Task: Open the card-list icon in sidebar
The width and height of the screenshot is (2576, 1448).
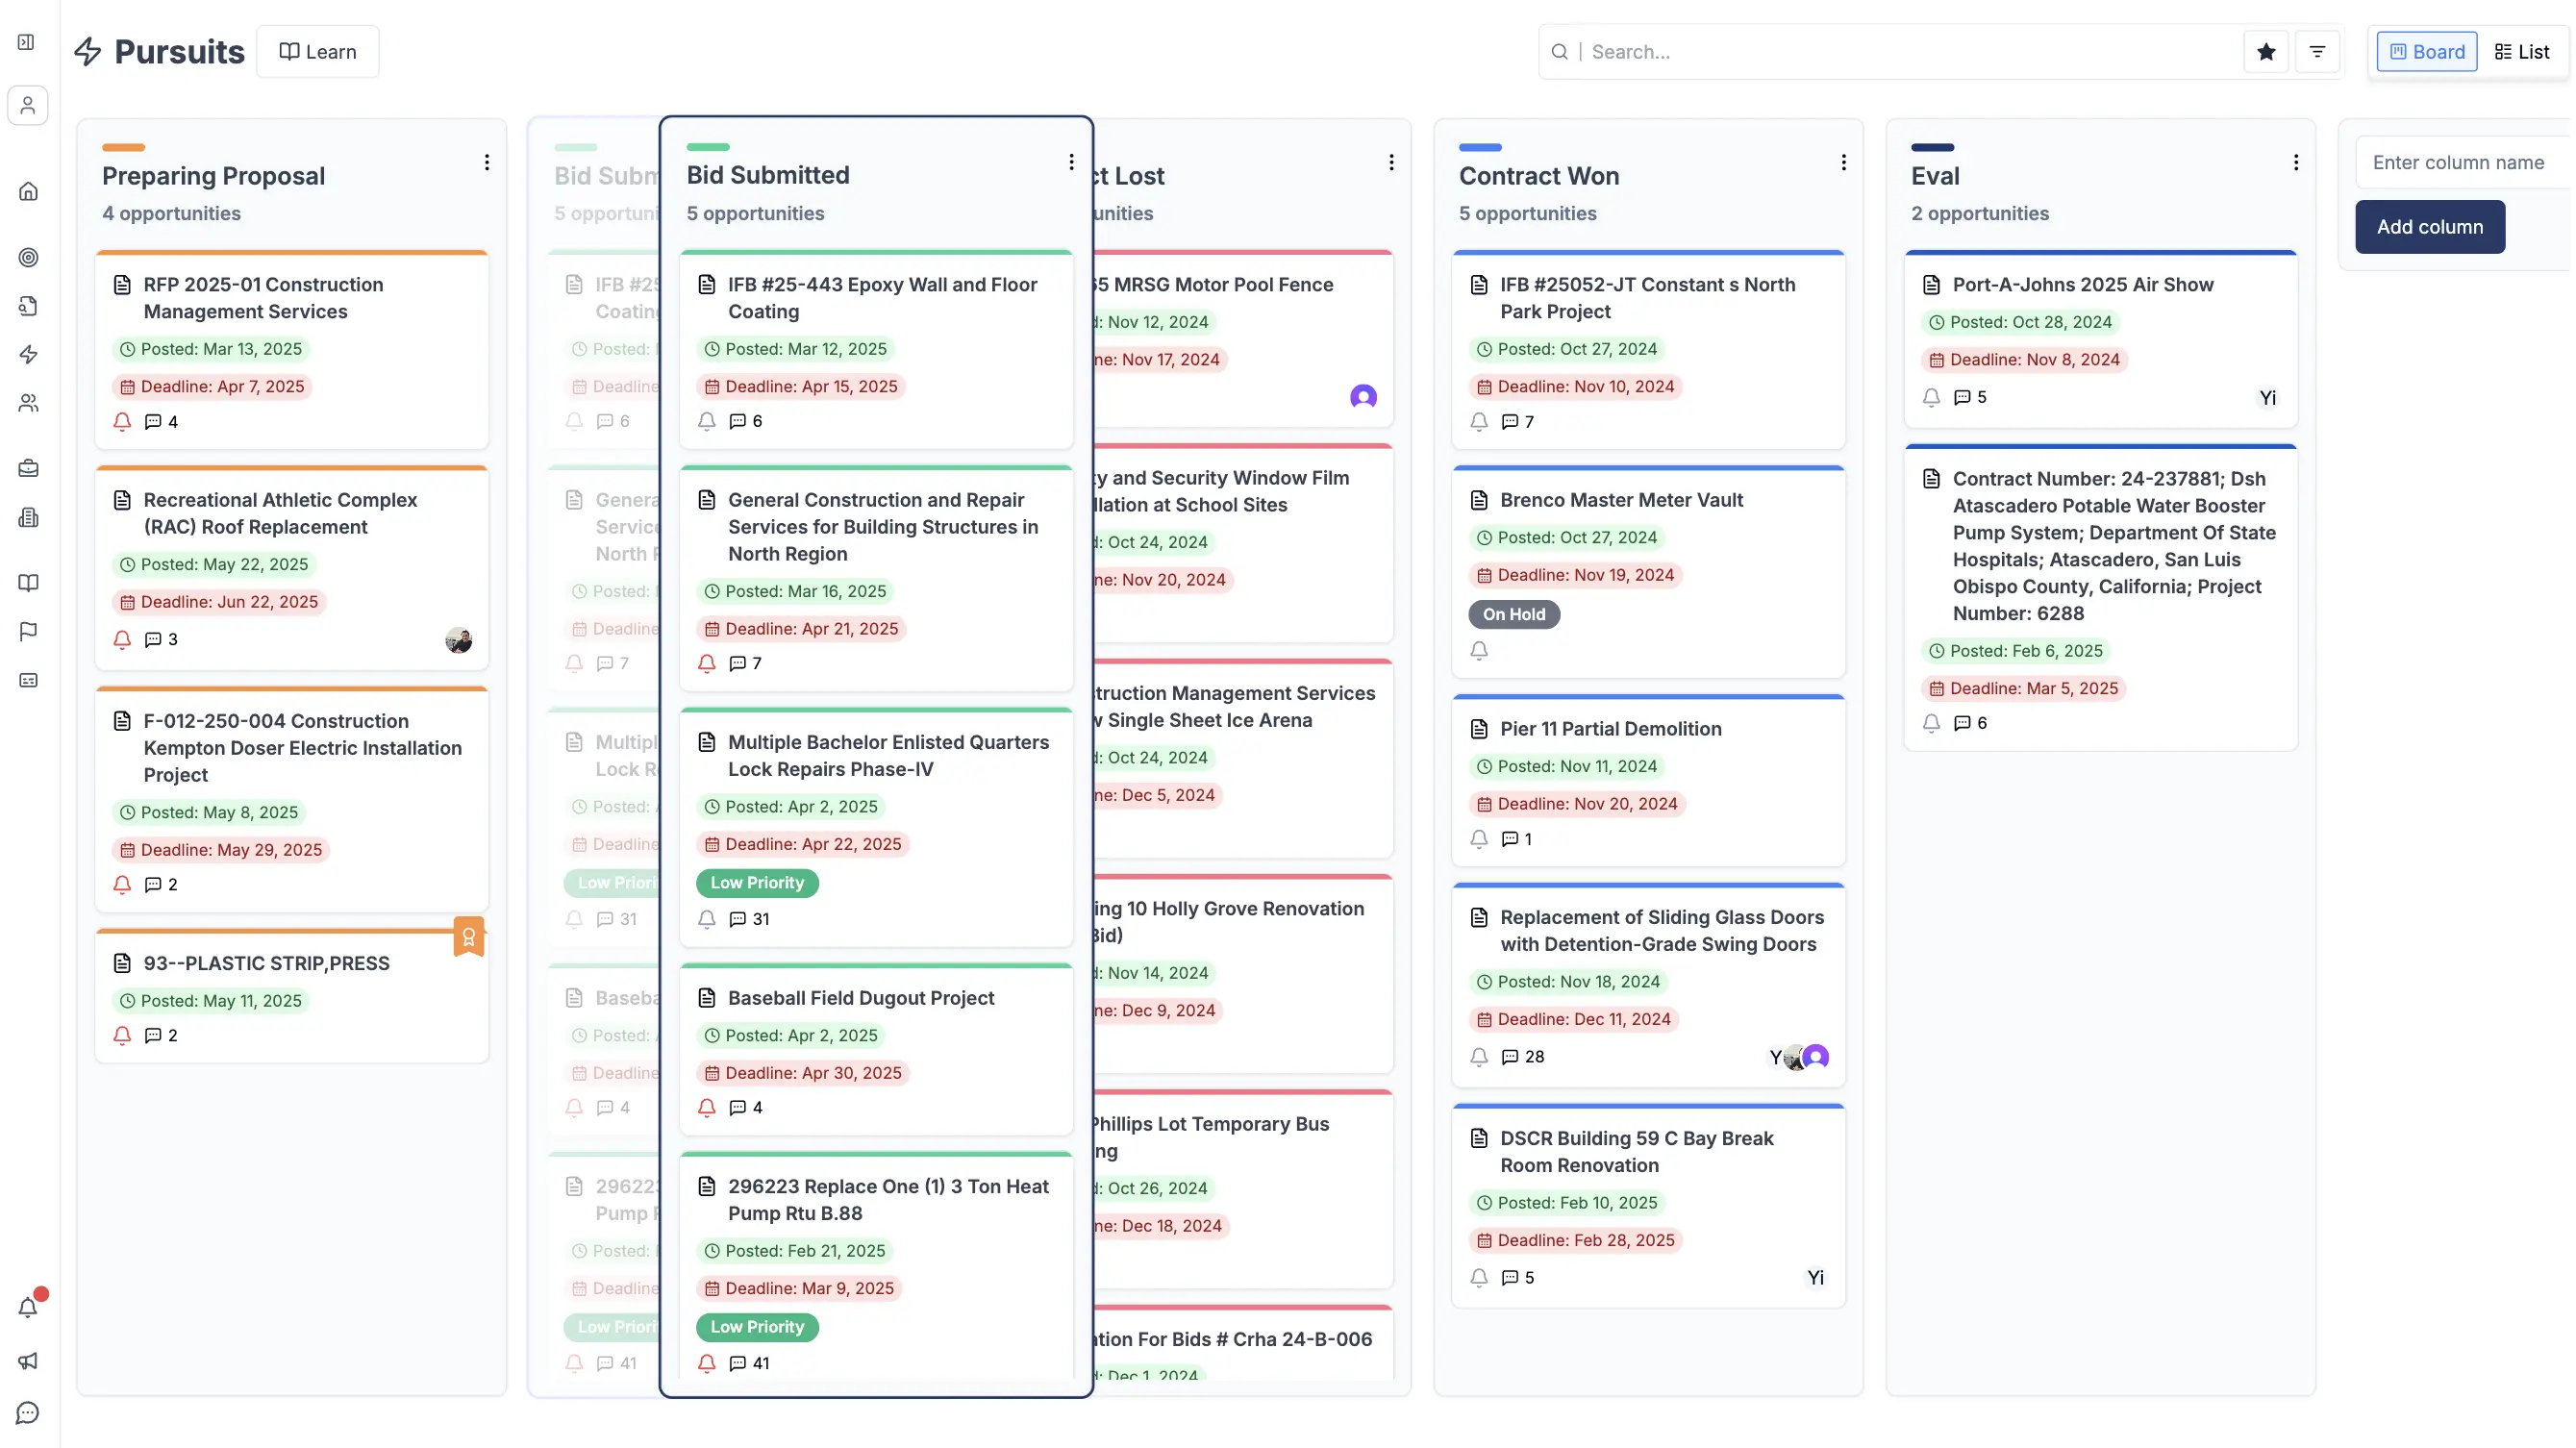Action: (x=28, y=680)
